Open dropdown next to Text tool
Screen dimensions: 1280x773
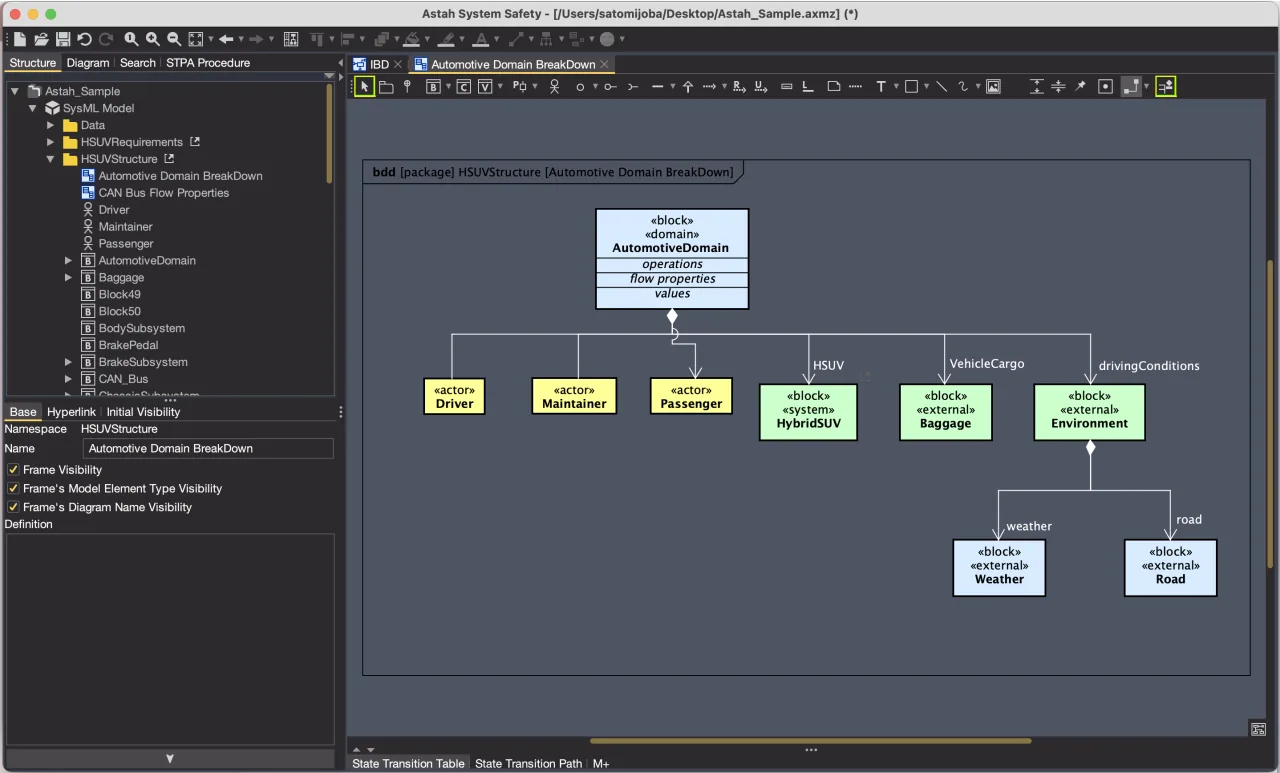point(896,87)
